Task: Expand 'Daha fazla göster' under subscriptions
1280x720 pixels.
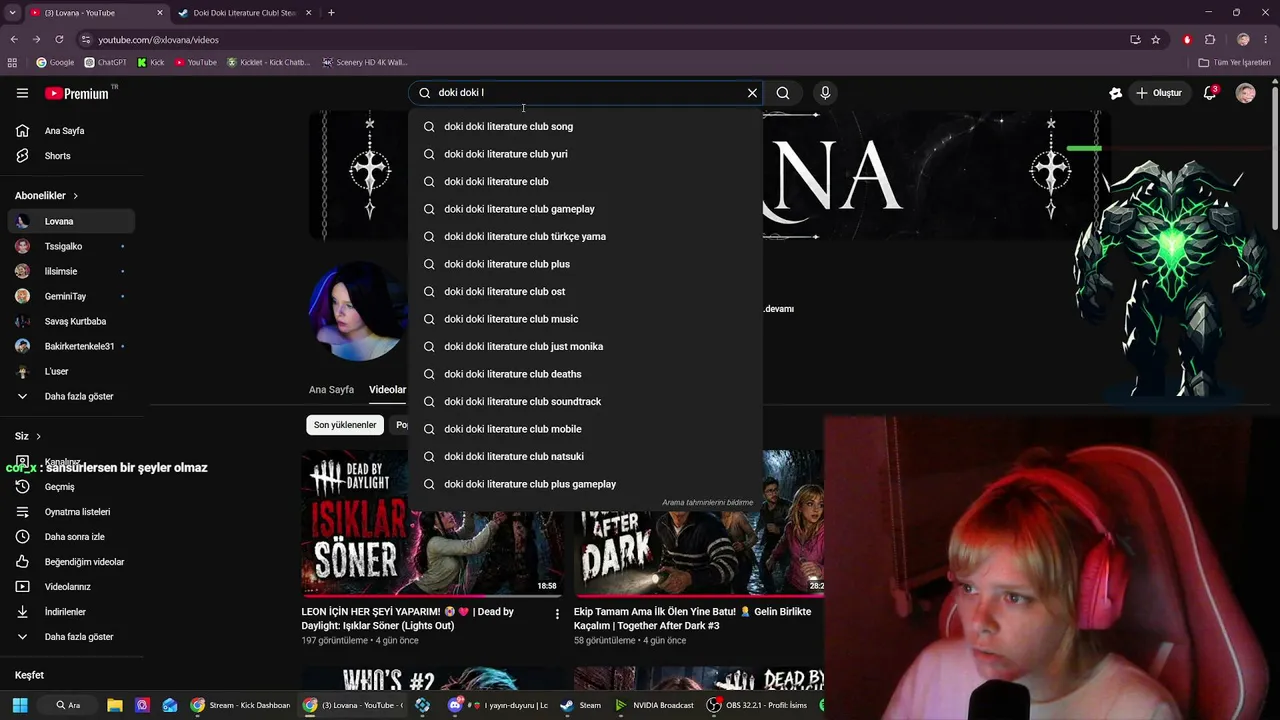Action: point(71,396)
